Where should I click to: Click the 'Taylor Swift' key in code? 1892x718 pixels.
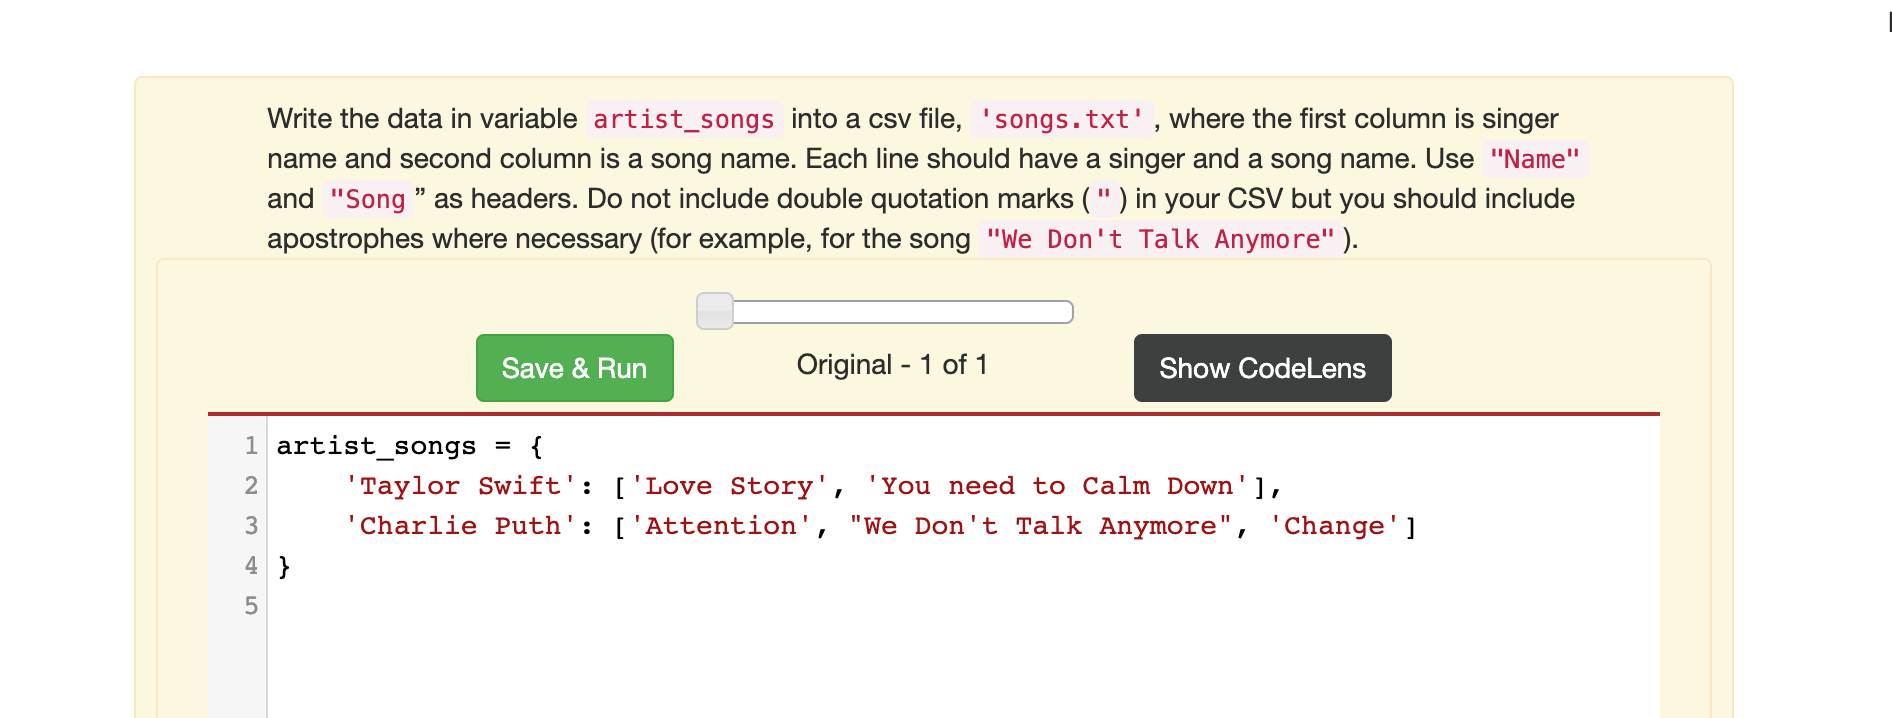pos(461,486)
